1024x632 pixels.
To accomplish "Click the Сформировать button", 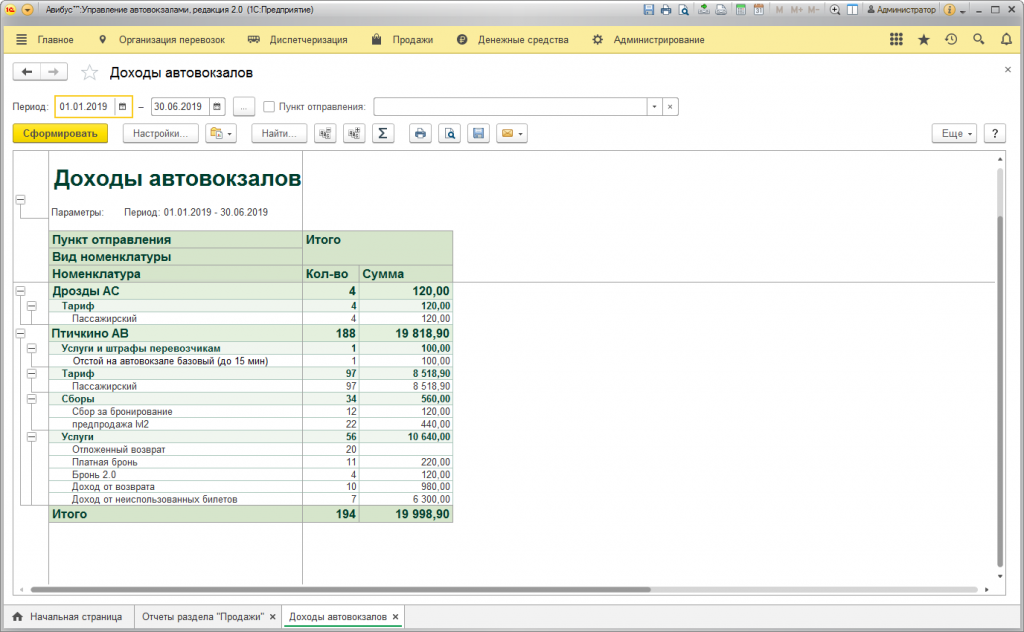I will (x=60, y=133).
